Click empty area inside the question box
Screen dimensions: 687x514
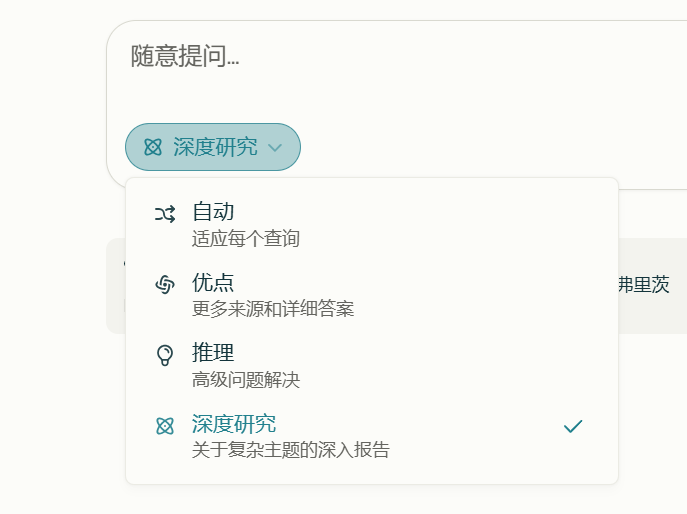(438, 92)
